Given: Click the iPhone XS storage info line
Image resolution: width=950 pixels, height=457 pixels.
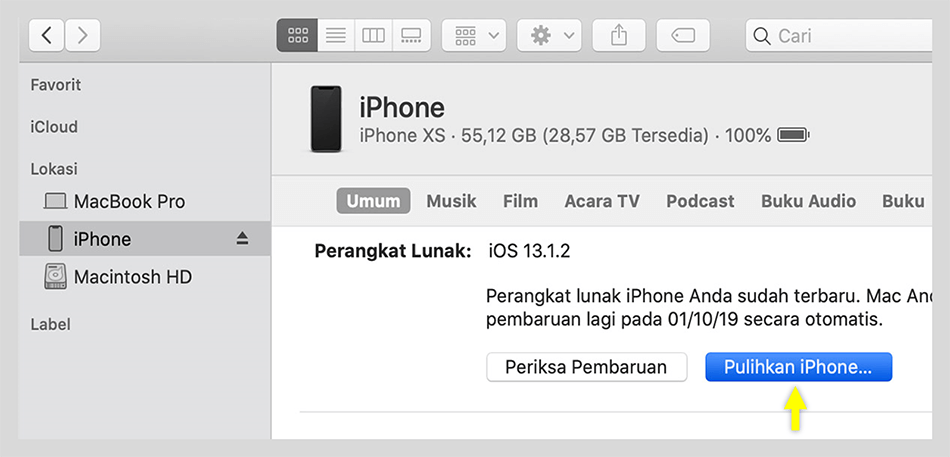Looking at the screenshot, I should click(x=565, y=135).
